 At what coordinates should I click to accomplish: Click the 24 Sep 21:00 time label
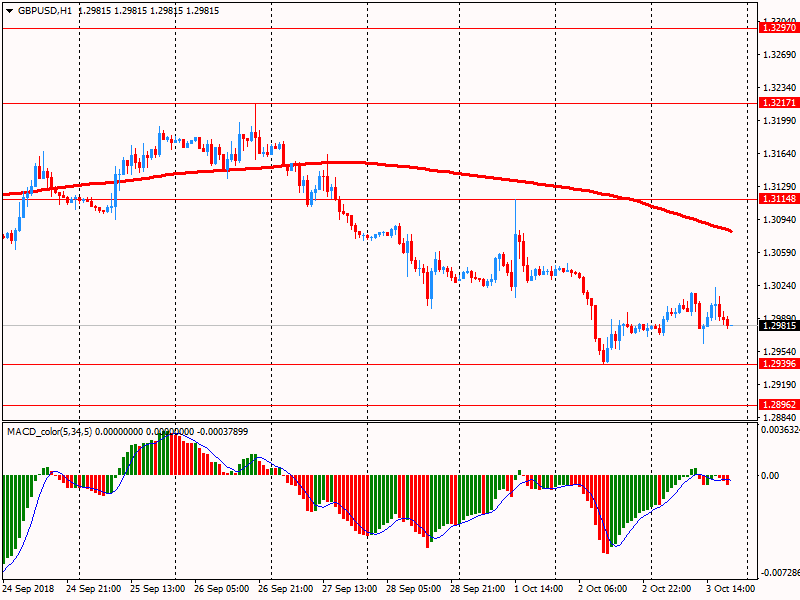[x=94, y=589]
